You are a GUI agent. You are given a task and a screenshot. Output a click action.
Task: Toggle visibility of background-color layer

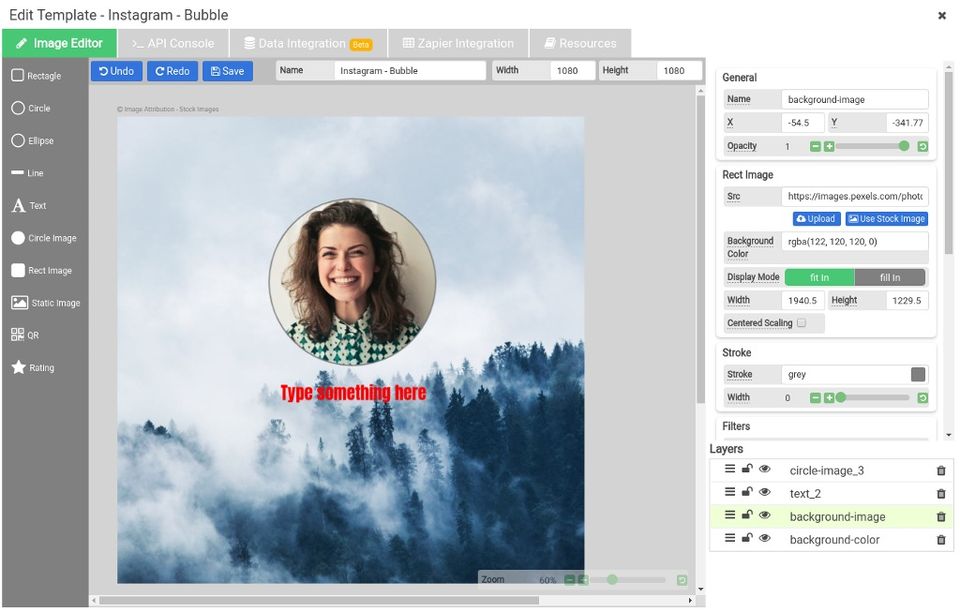(765, 538)
